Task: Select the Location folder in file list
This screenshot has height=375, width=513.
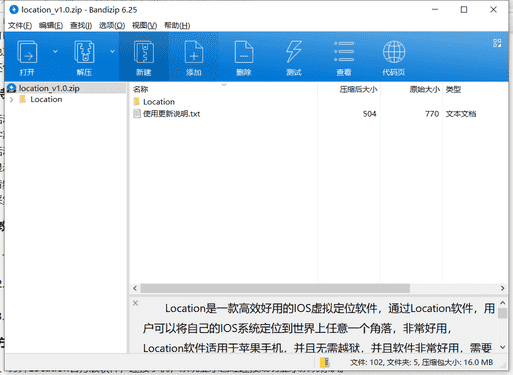Action: 159,102
